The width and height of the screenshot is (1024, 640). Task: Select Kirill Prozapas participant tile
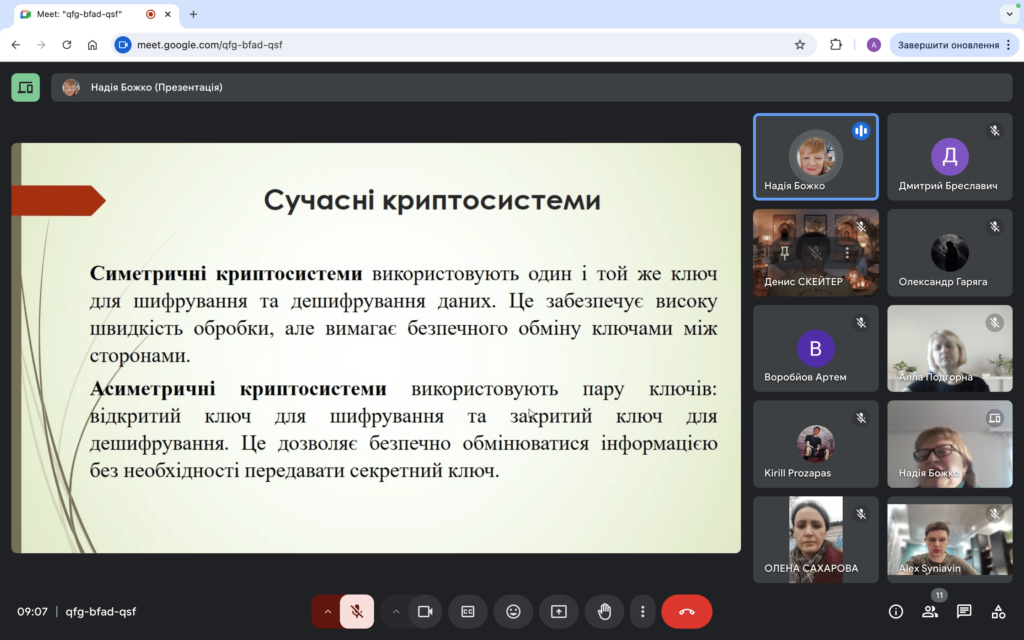click(816, 444)
